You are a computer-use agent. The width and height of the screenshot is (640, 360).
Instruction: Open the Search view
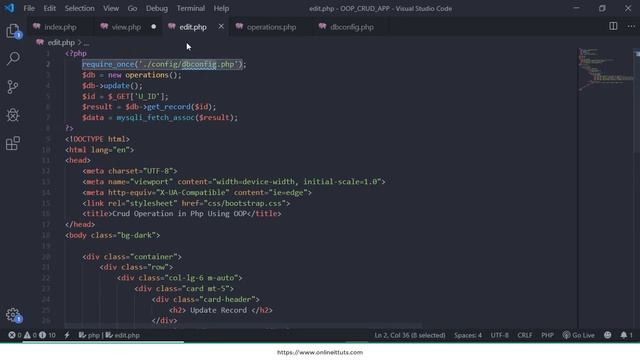(x=13, y=58)
